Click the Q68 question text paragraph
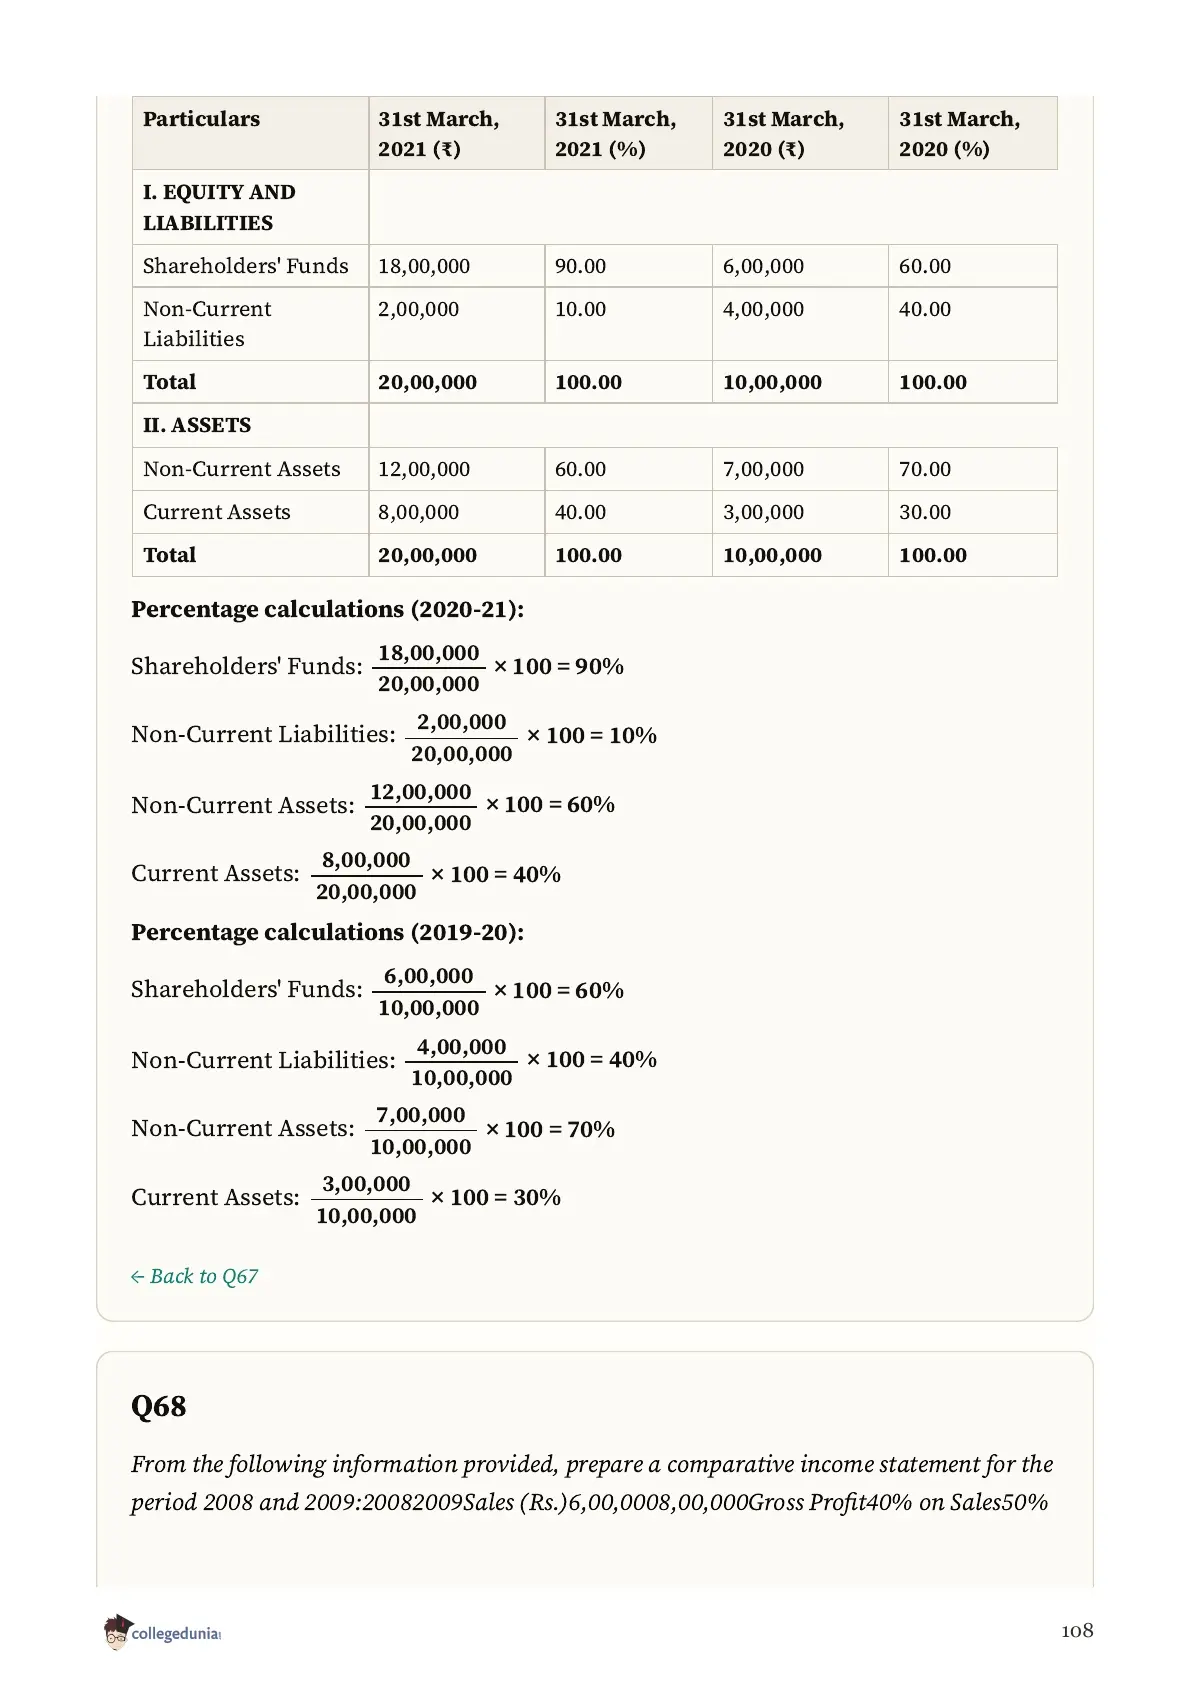 pyautogui.click(x=591, y=1483)
